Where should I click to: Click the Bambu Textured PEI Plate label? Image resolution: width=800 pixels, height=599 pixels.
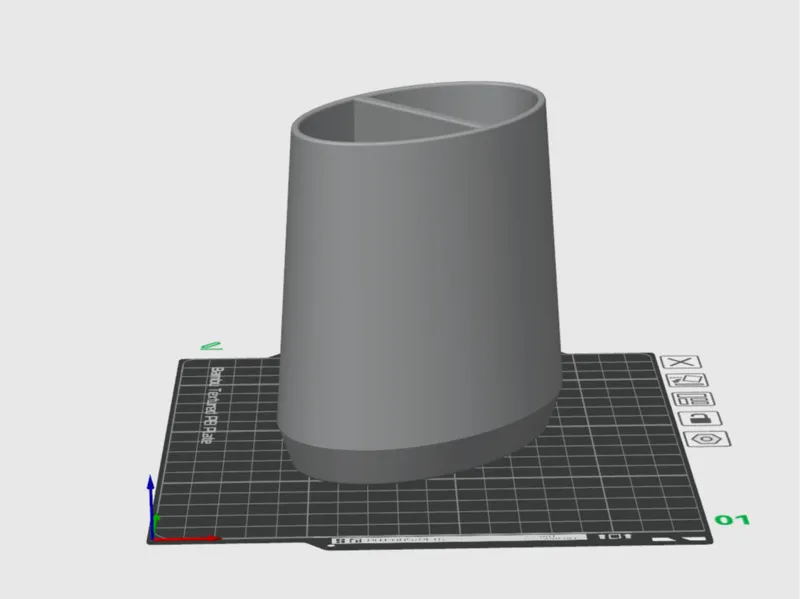pyautogui.click(x=213, y=405)
